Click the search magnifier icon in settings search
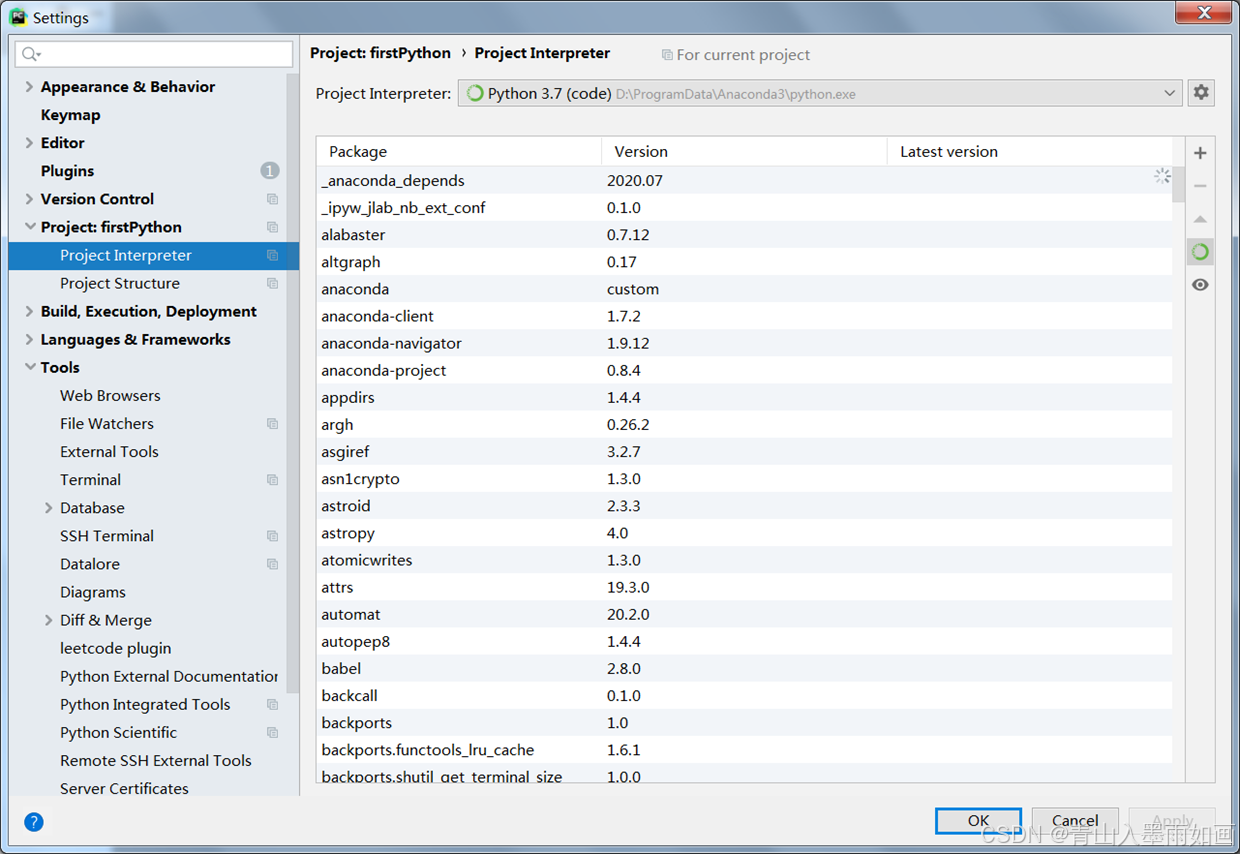 pyautogui.click(x=31, y=54)
